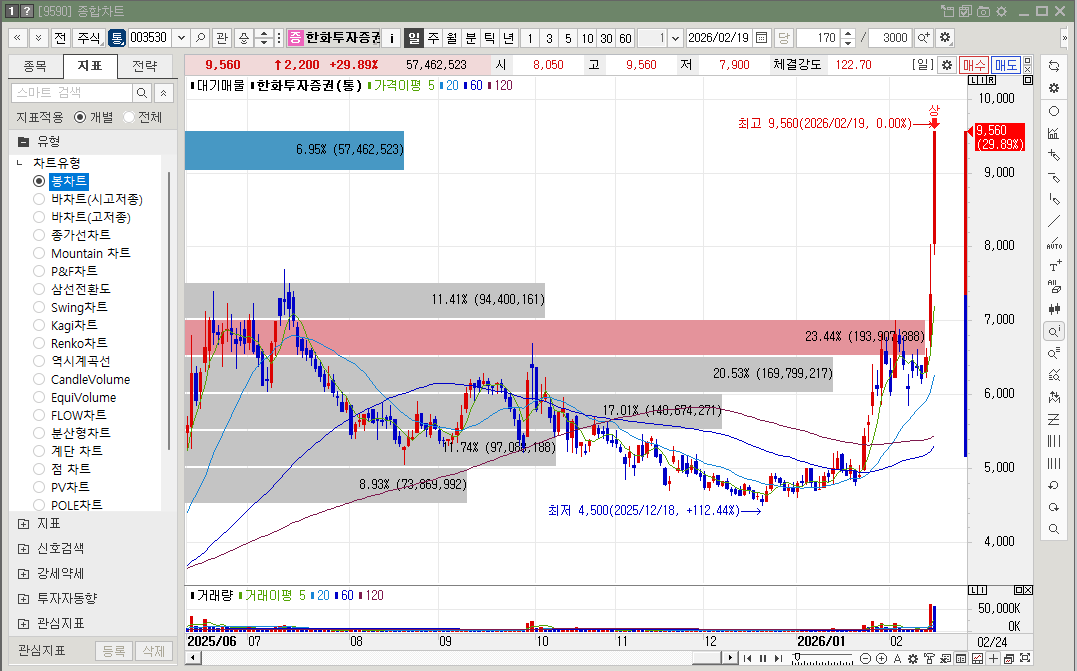Select the text (T+) annotation tool
The width and height of the screenshot is (1077, 671).
coord(1054,265)
